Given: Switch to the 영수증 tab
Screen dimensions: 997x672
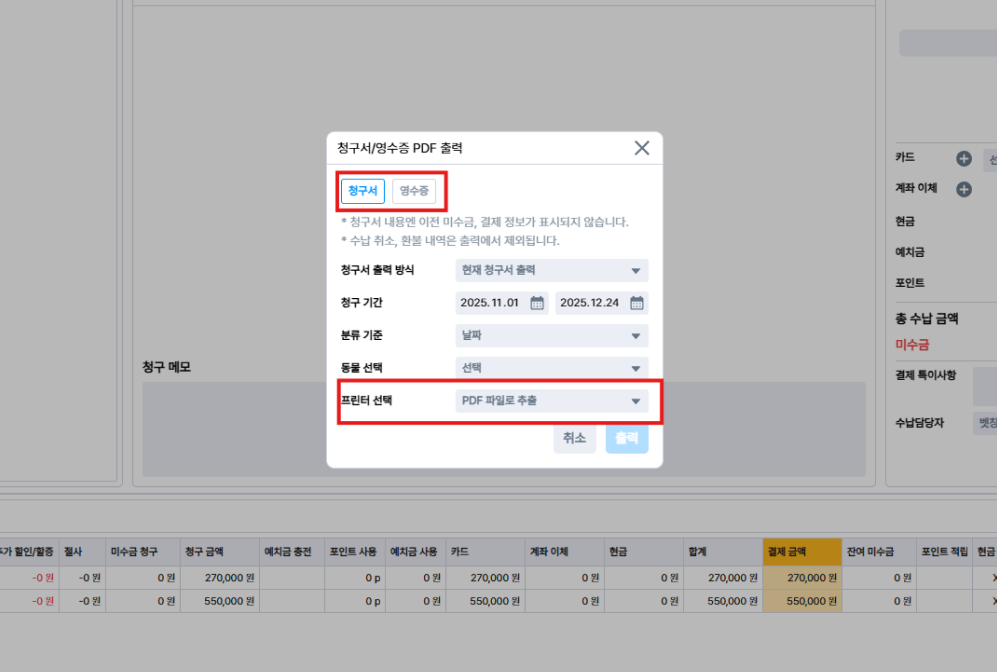Looking at the screenshot, I should 414,191.
